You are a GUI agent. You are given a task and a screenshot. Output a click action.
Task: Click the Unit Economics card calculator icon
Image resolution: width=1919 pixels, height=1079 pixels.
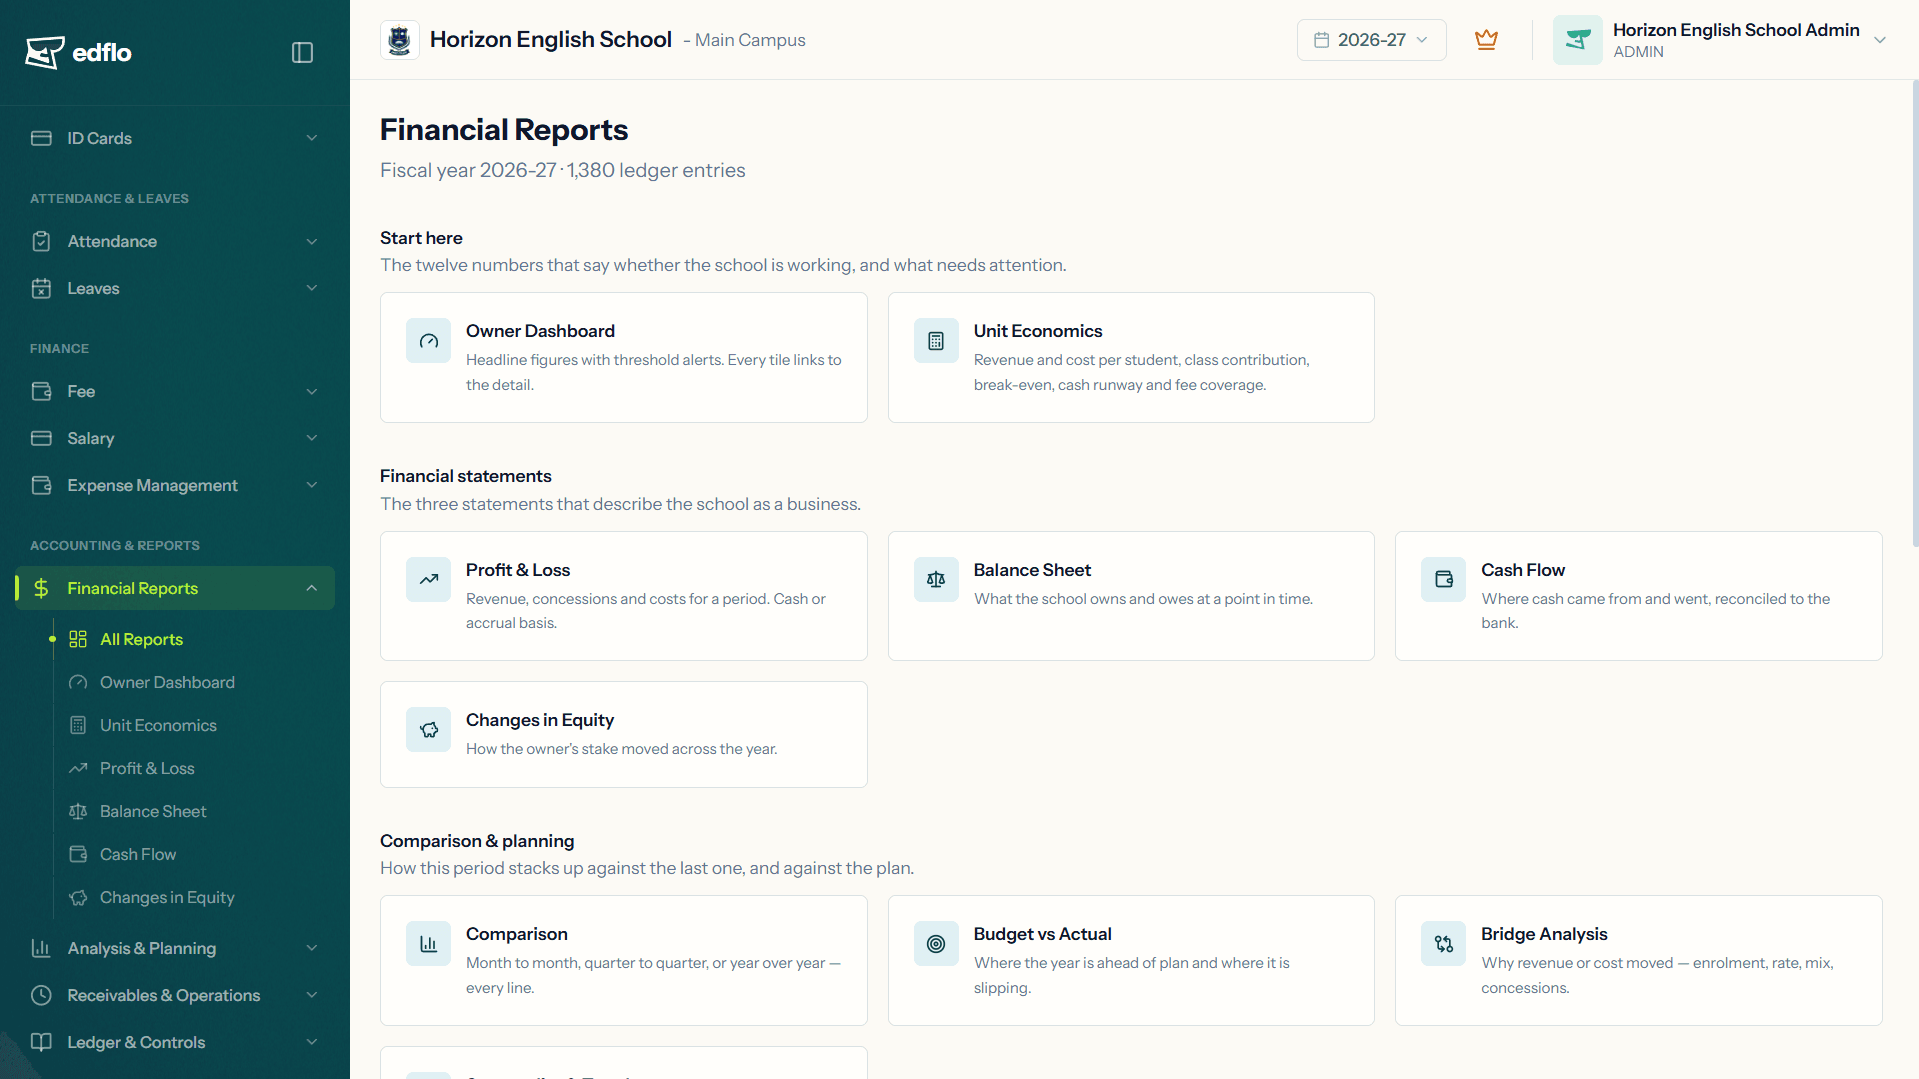[x=936, y=341]
